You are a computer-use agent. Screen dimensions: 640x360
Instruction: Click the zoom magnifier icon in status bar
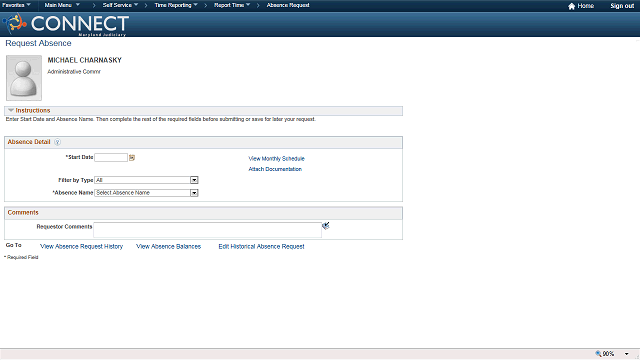coord(598,354)
